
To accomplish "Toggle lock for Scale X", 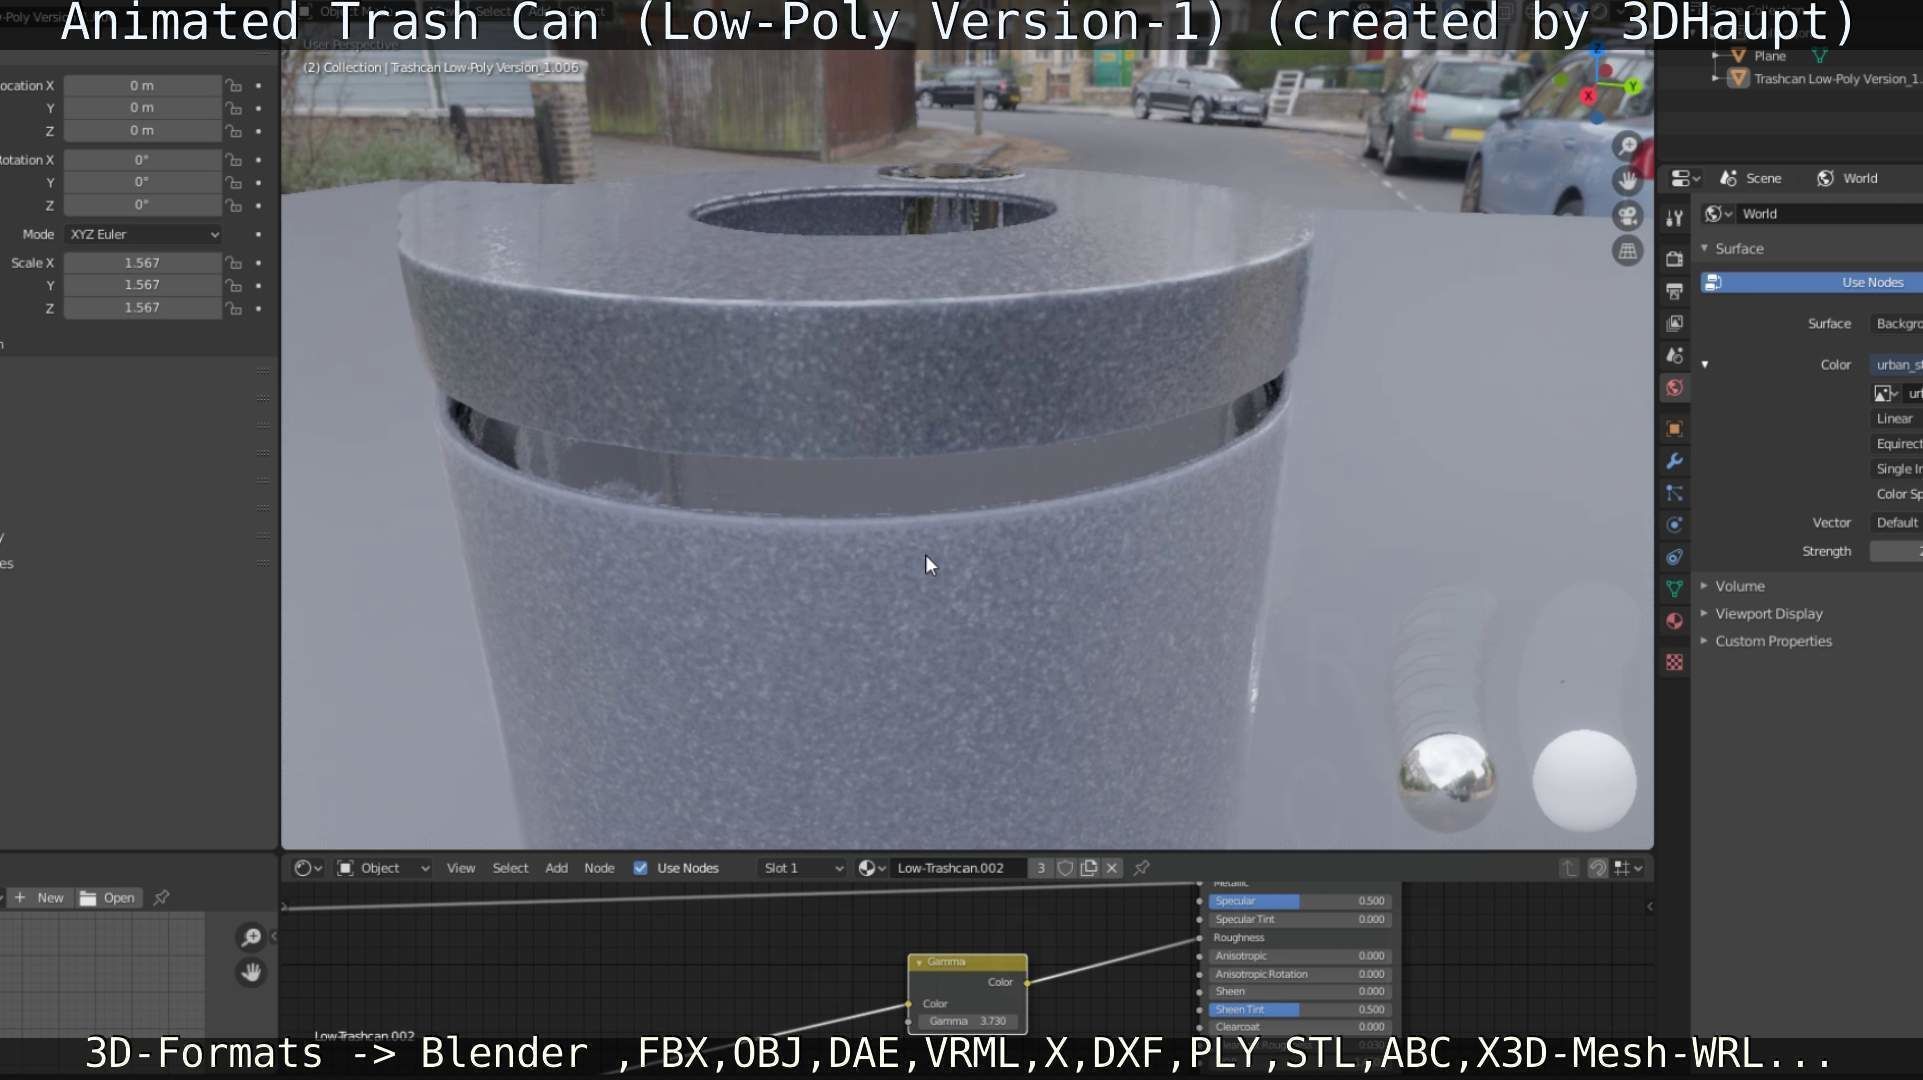I will 233,263.
